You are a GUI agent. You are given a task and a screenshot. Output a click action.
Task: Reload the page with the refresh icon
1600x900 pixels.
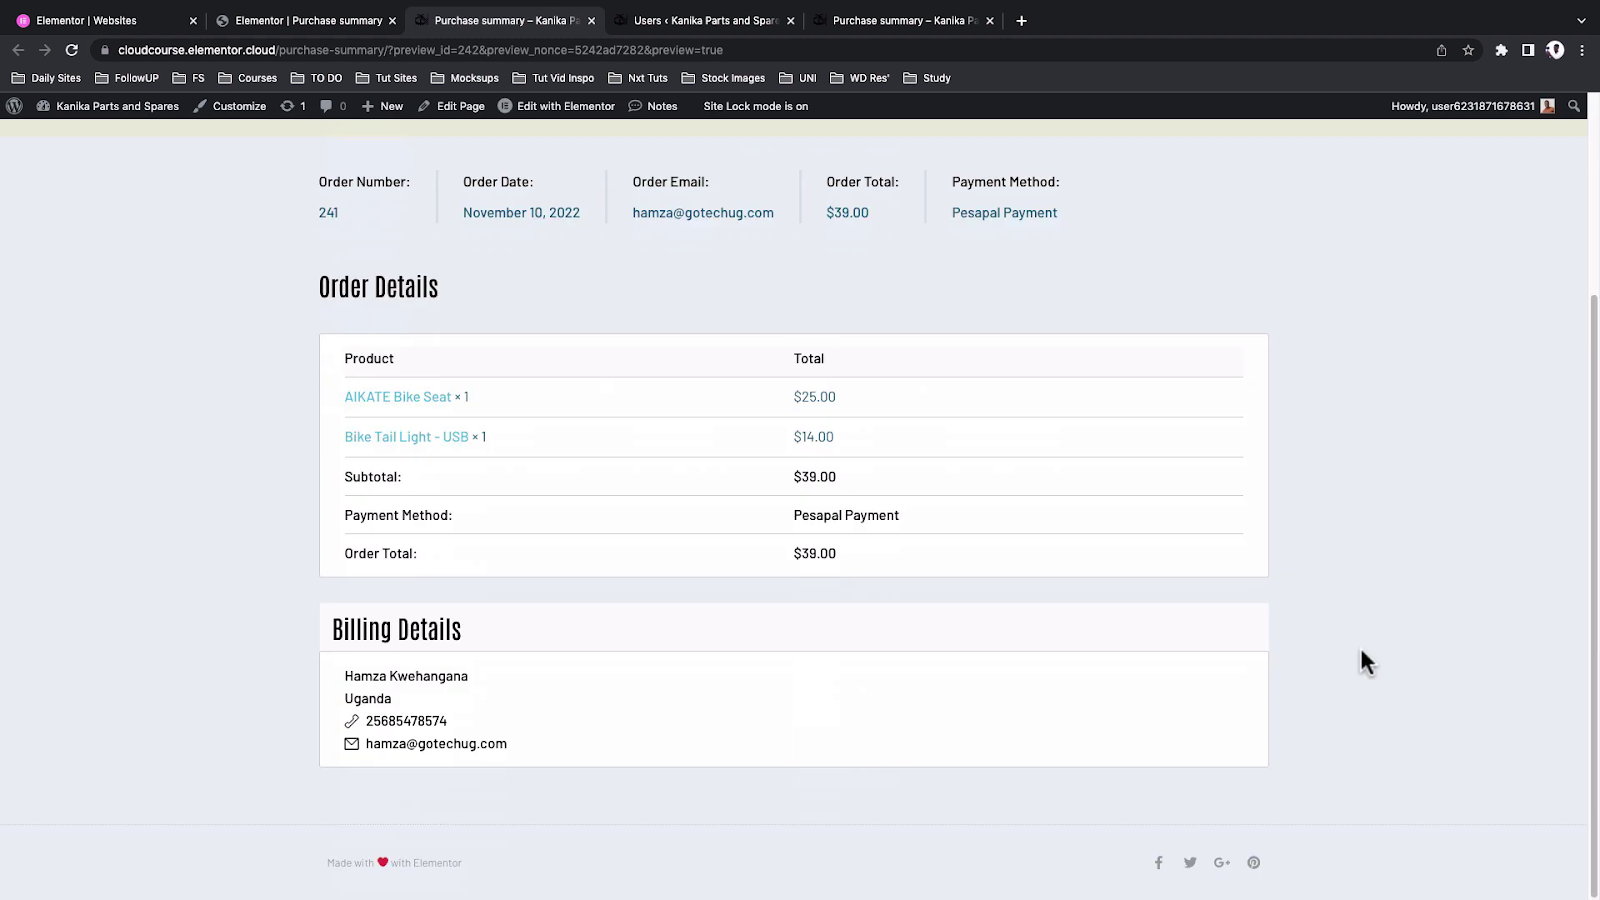(x=72, y=50)
